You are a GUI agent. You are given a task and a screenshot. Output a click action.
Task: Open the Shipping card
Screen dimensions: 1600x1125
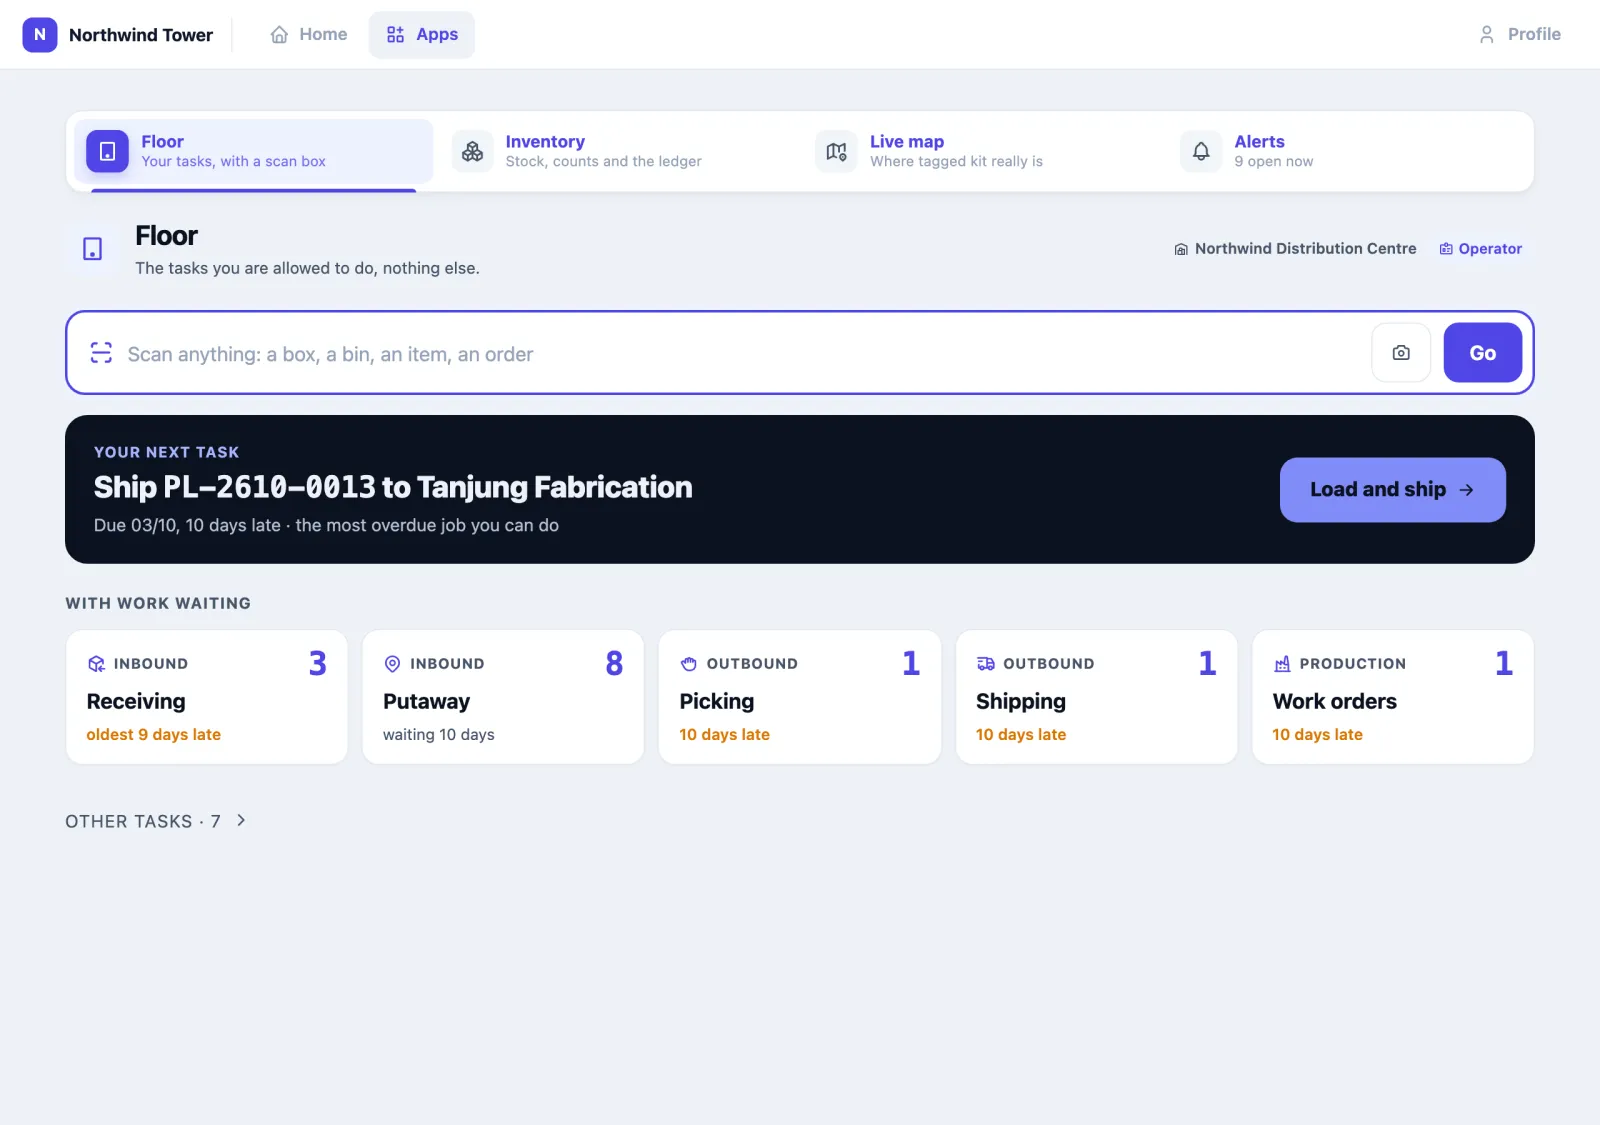[x=1097, y=697]
